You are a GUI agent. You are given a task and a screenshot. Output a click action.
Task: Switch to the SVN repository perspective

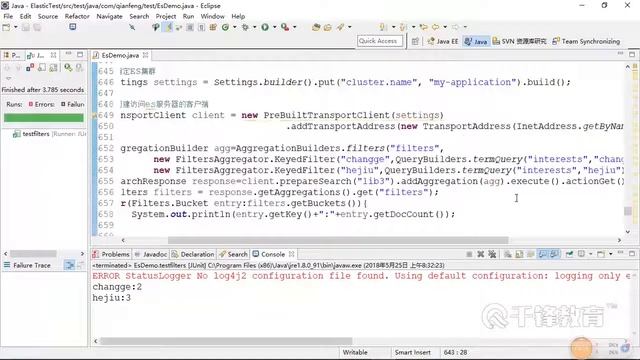(x=519, y=41)
